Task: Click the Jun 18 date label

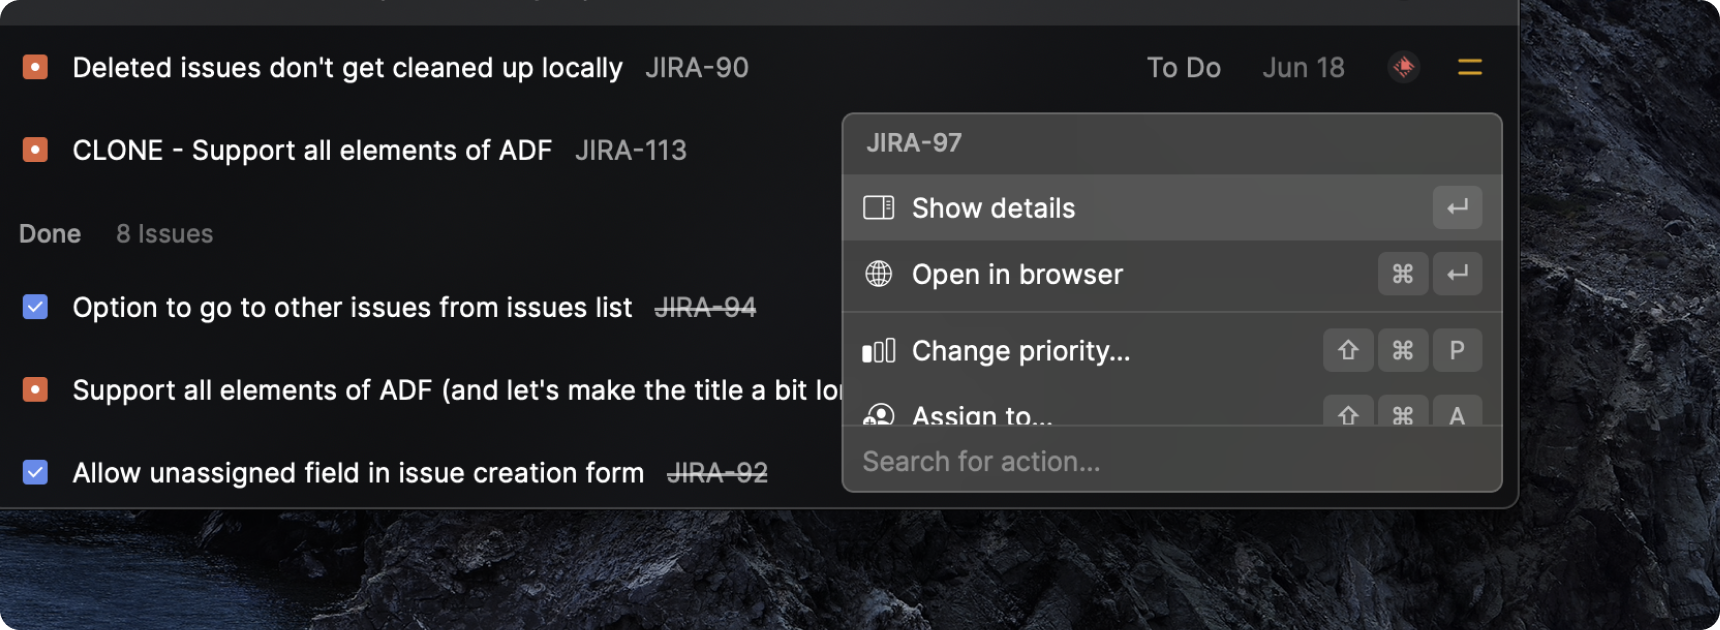Action: 1303,67
